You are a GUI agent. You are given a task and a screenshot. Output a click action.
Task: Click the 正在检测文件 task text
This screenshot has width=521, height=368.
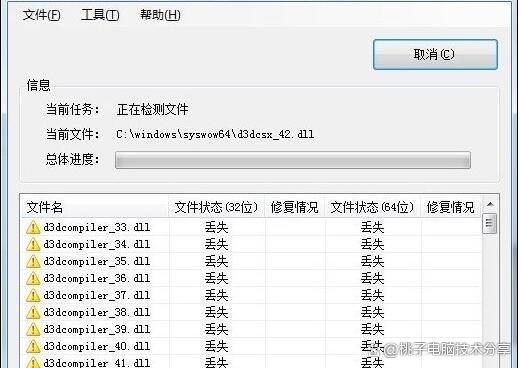[x=153, y=110]
